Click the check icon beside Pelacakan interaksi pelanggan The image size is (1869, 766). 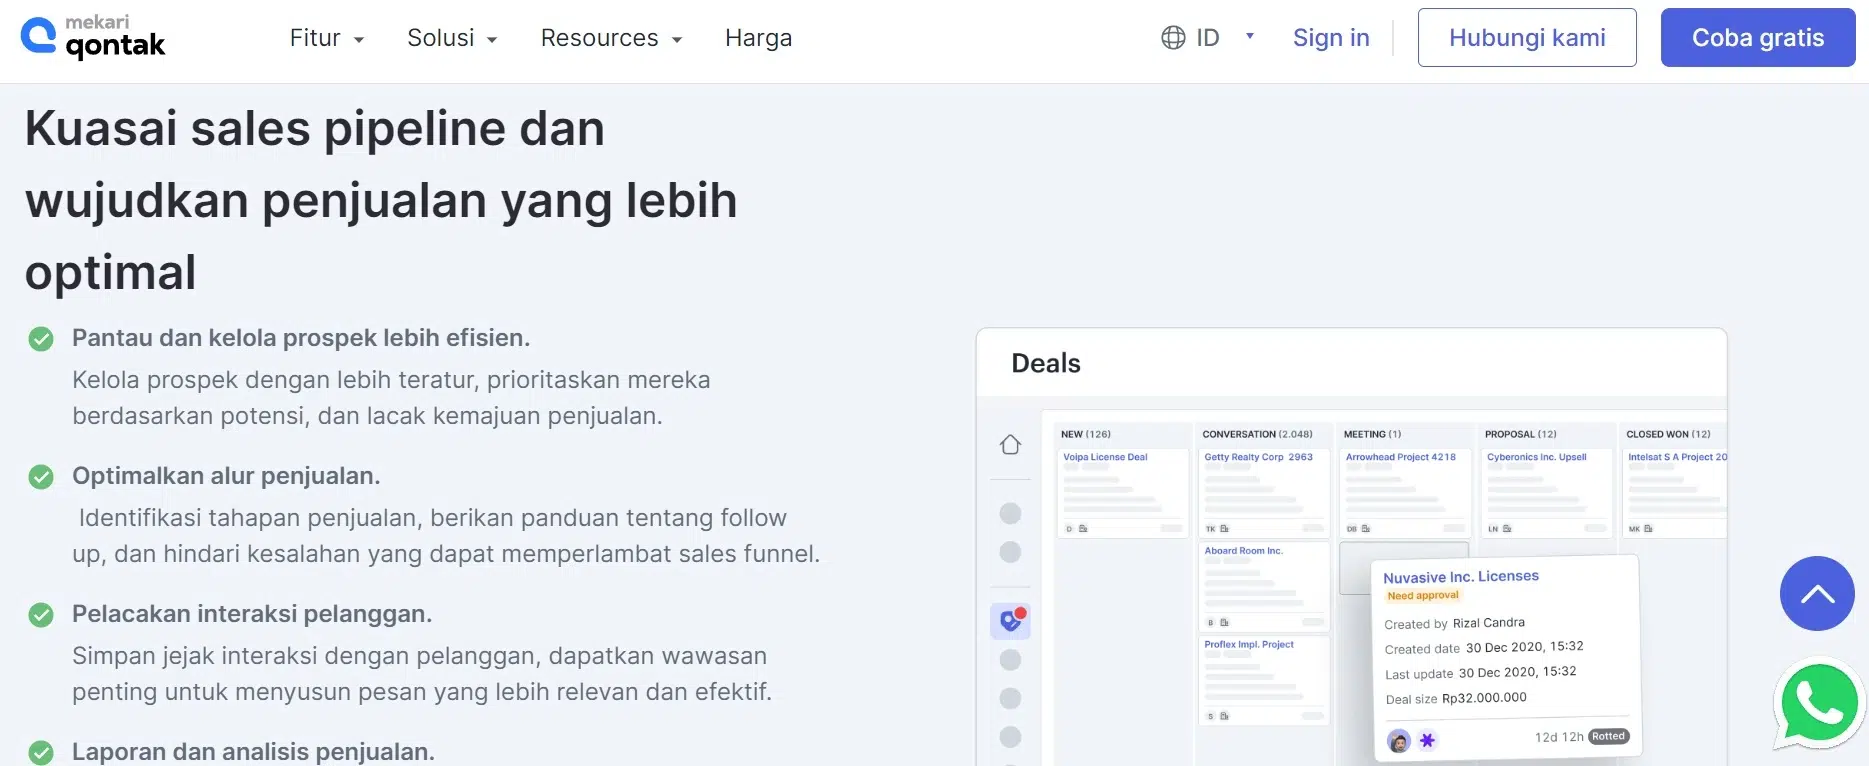41,615
